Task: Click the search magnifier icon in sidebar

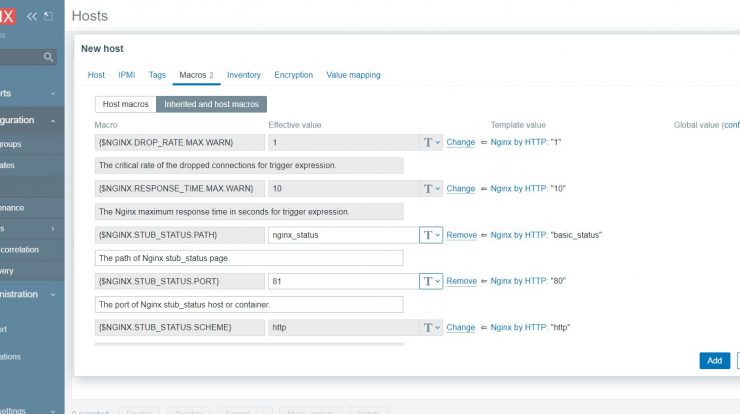Action: (x=48, y=57)
